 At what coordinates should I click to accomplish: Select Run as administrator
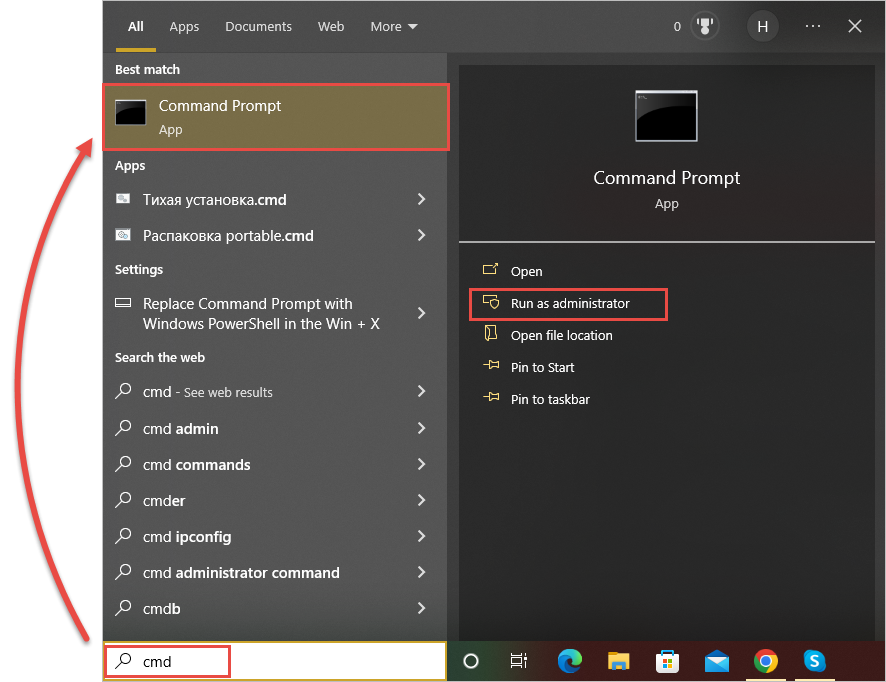pyautogui.click(x=569, y=303)
